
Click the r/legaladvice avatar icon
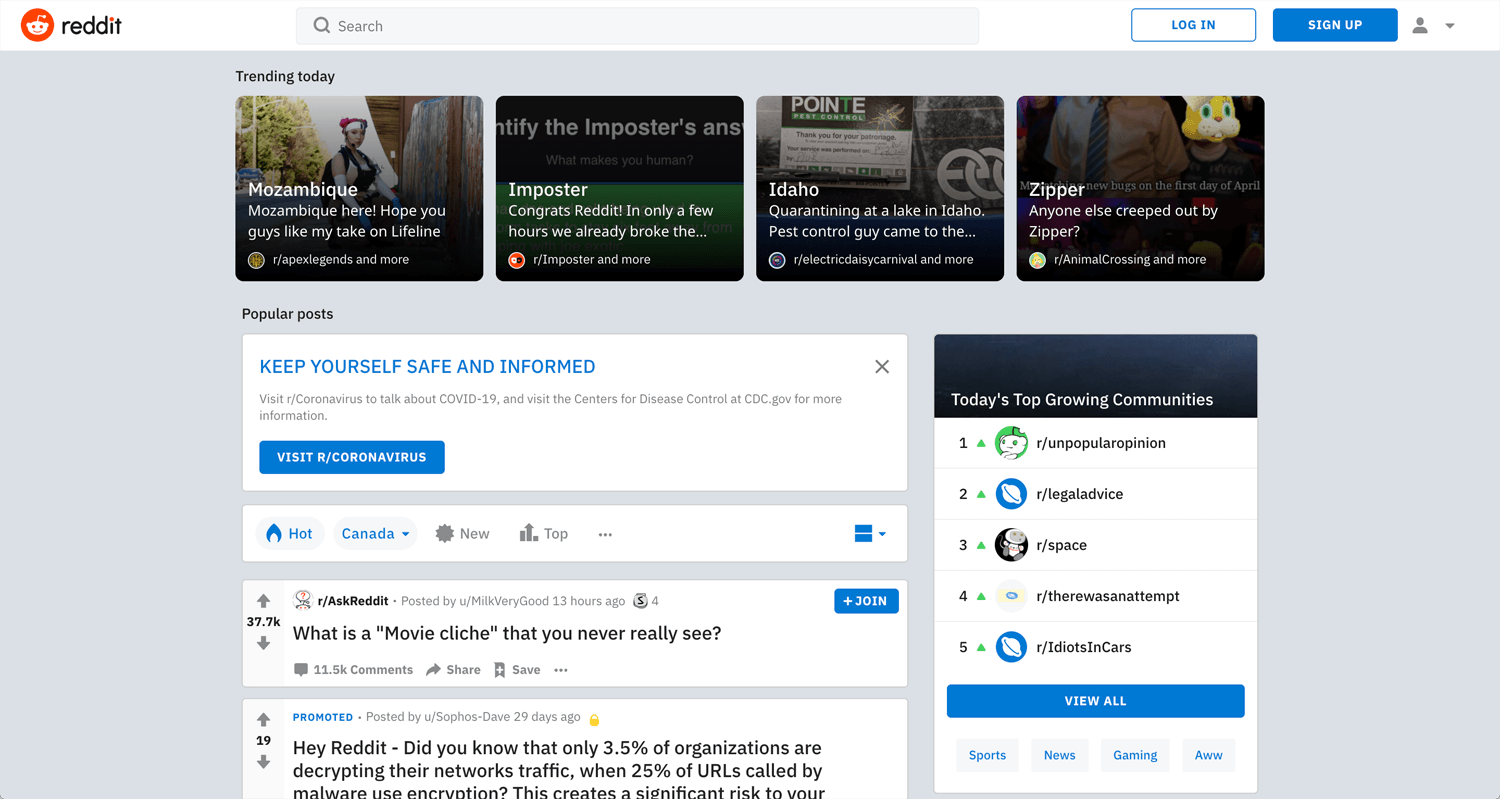pyautogui.click(x=1011, y=494)
